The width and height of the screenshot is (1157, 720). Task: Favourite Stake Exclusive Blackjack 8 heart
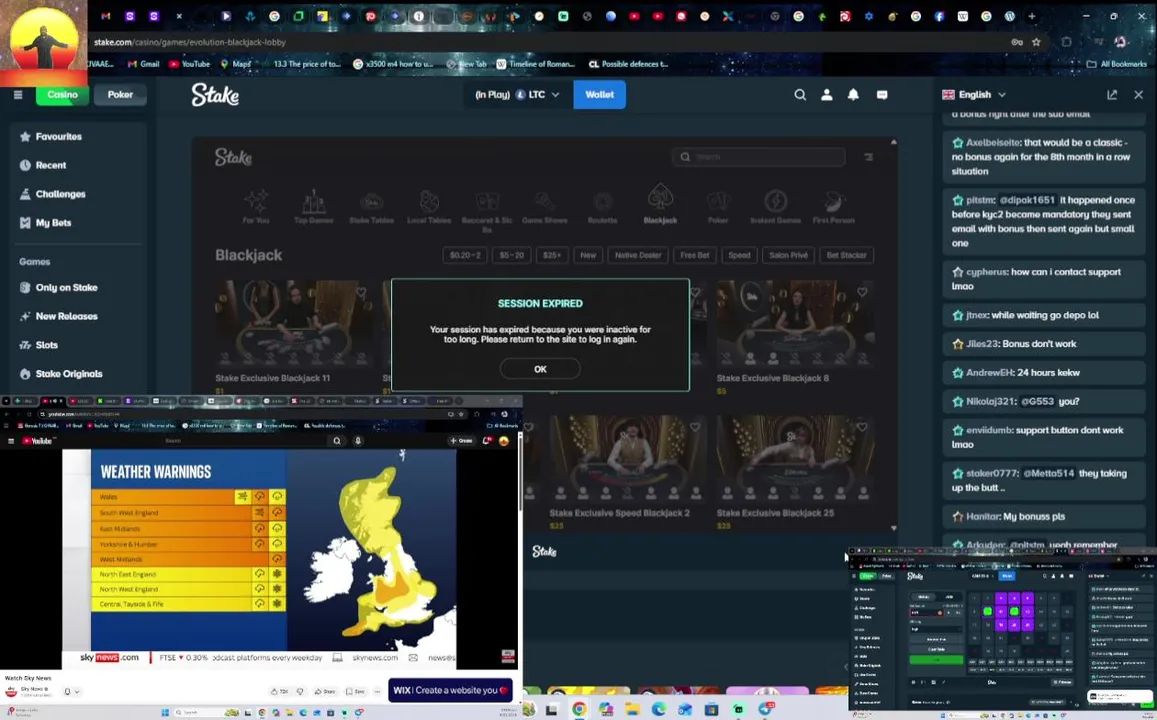862,292
